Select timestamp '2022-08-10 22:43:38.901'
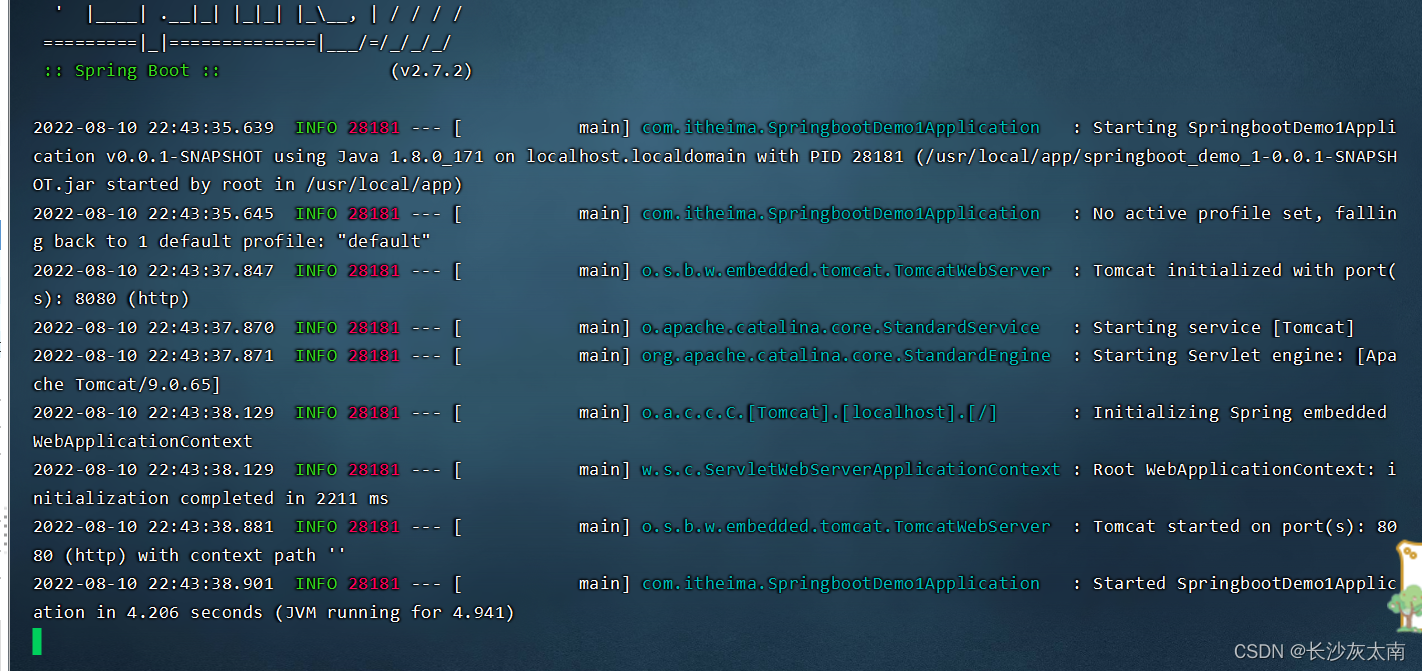Image resolution: width=1422 pixels, height=671 pixels. coord(153,583)
